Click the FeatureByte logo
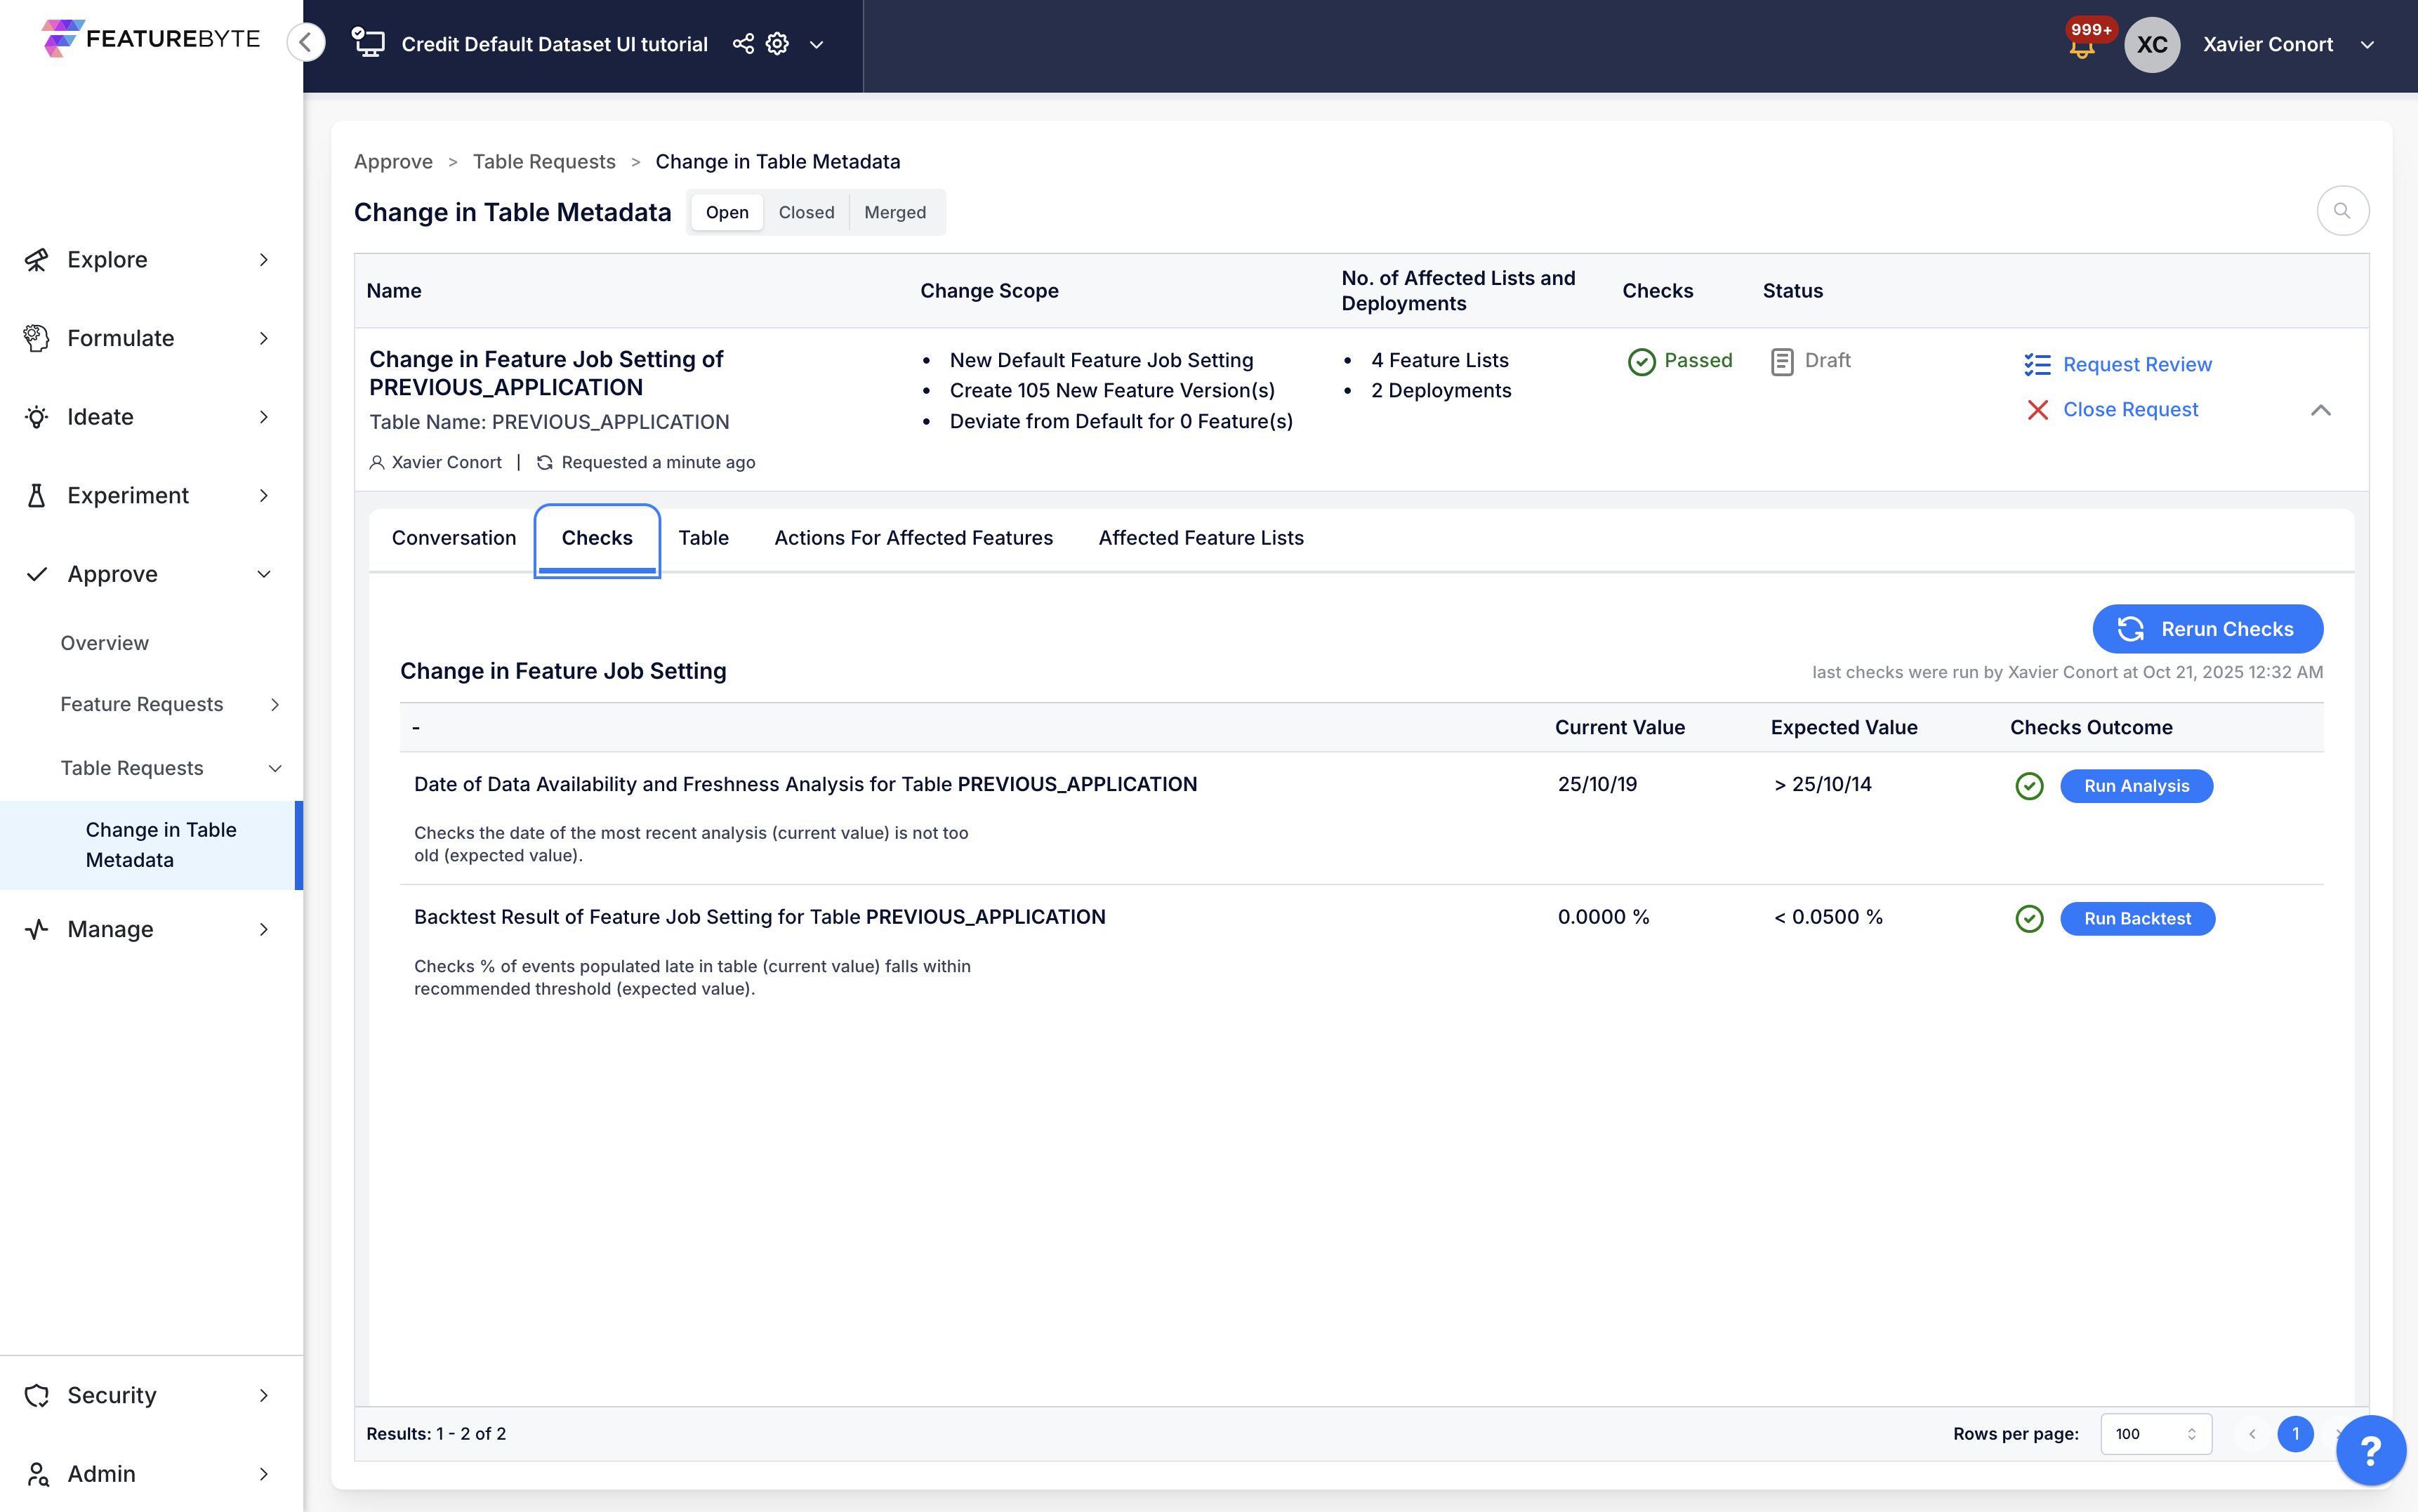This screenshot has width=2418, height=1512. (x=150, y=39)
